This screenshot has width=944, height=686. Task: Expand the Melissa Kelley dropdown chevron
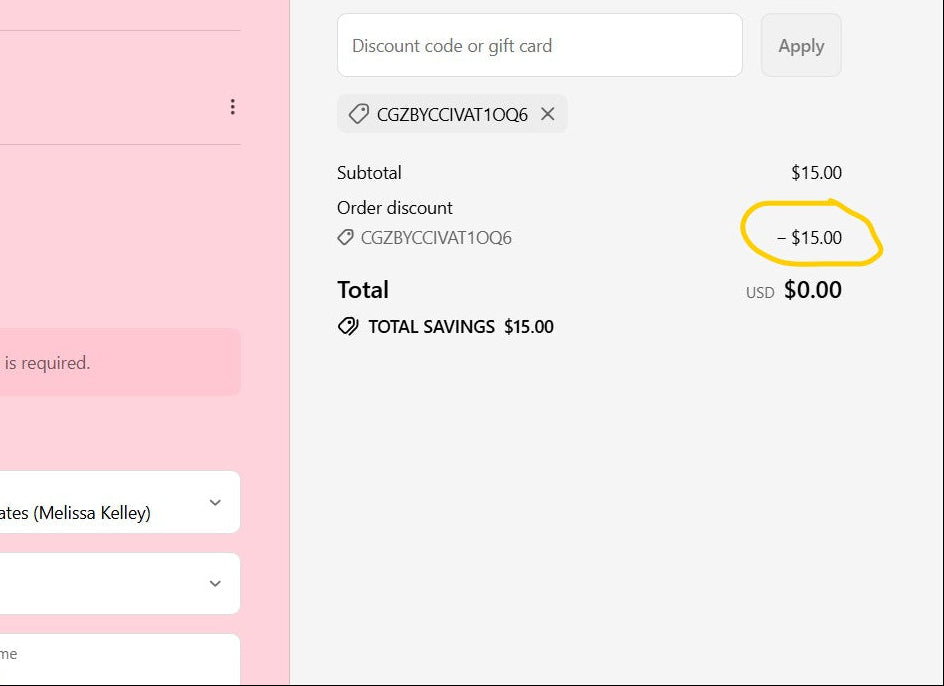coord(215,502)
